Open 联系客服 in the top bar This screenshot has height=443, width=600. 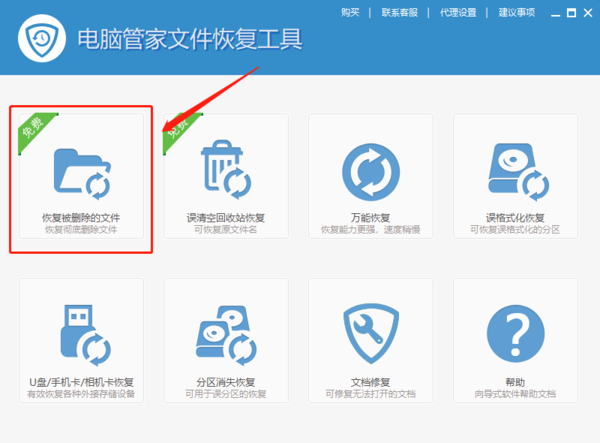399,13
